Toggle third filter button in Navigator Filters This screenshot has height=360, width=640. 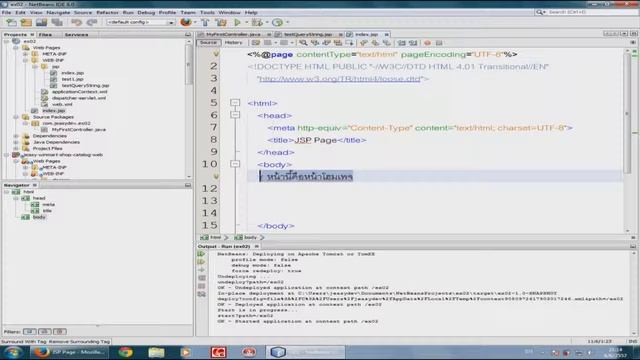60,332
